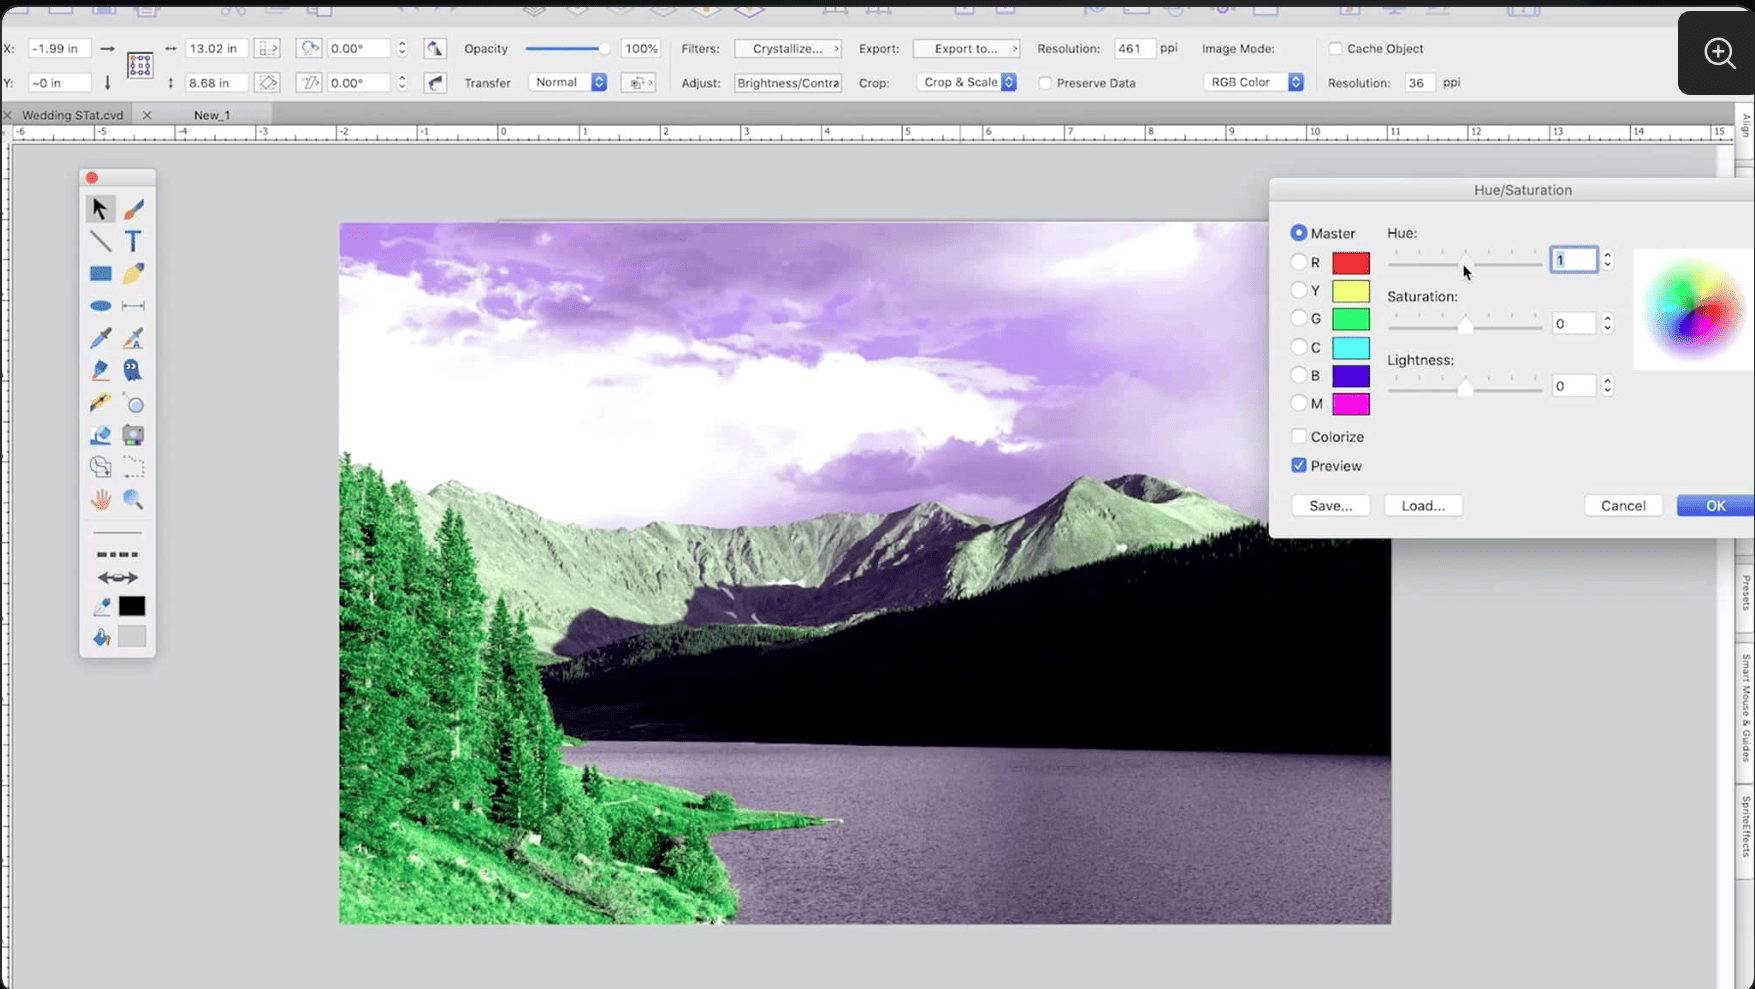Image resolution: width=1755 pixels, height=989 pixels.
Task: Open the Transfer mode Normal dropdown
Action: [568, 82]
